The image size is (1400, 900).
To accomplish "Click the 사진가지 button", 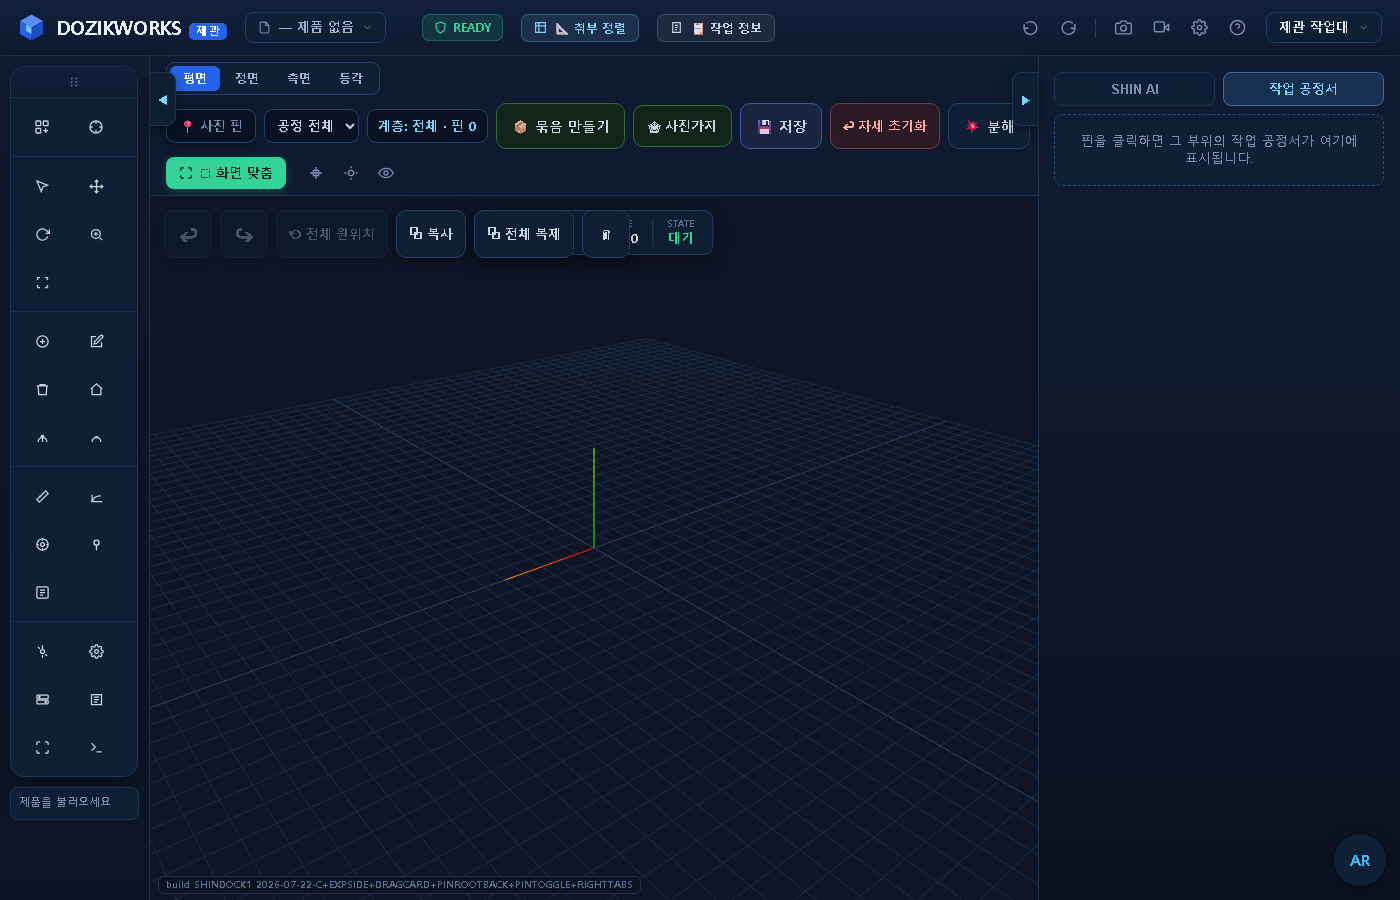I will pos(682,126).
